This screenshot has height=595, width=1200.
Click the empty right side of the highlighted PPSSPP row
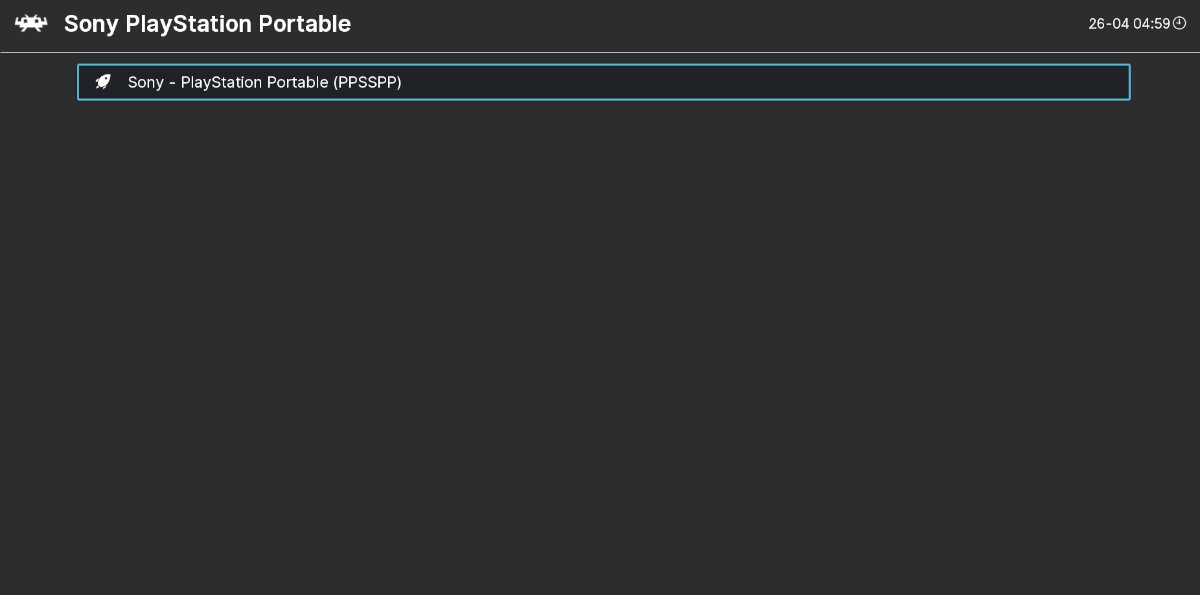800,82
